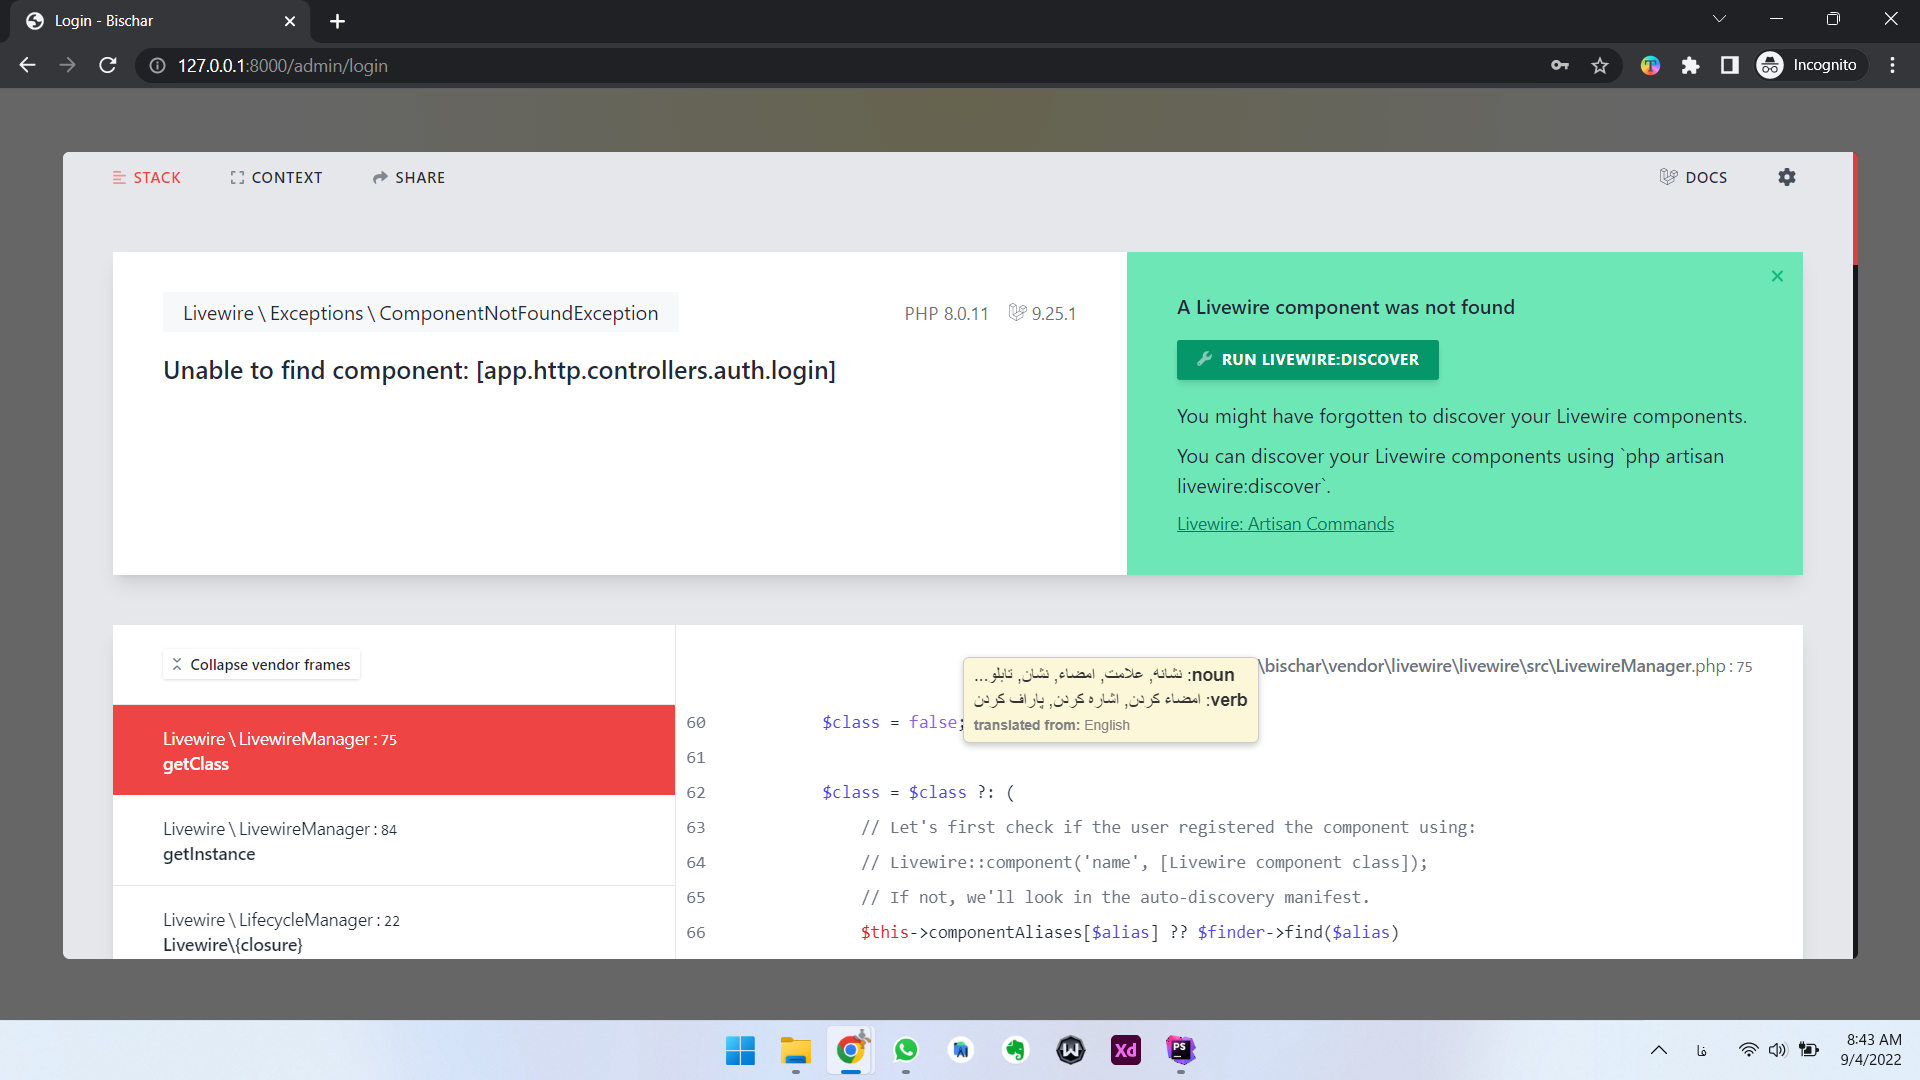Open the tab search chevron

pos(1719,18)
